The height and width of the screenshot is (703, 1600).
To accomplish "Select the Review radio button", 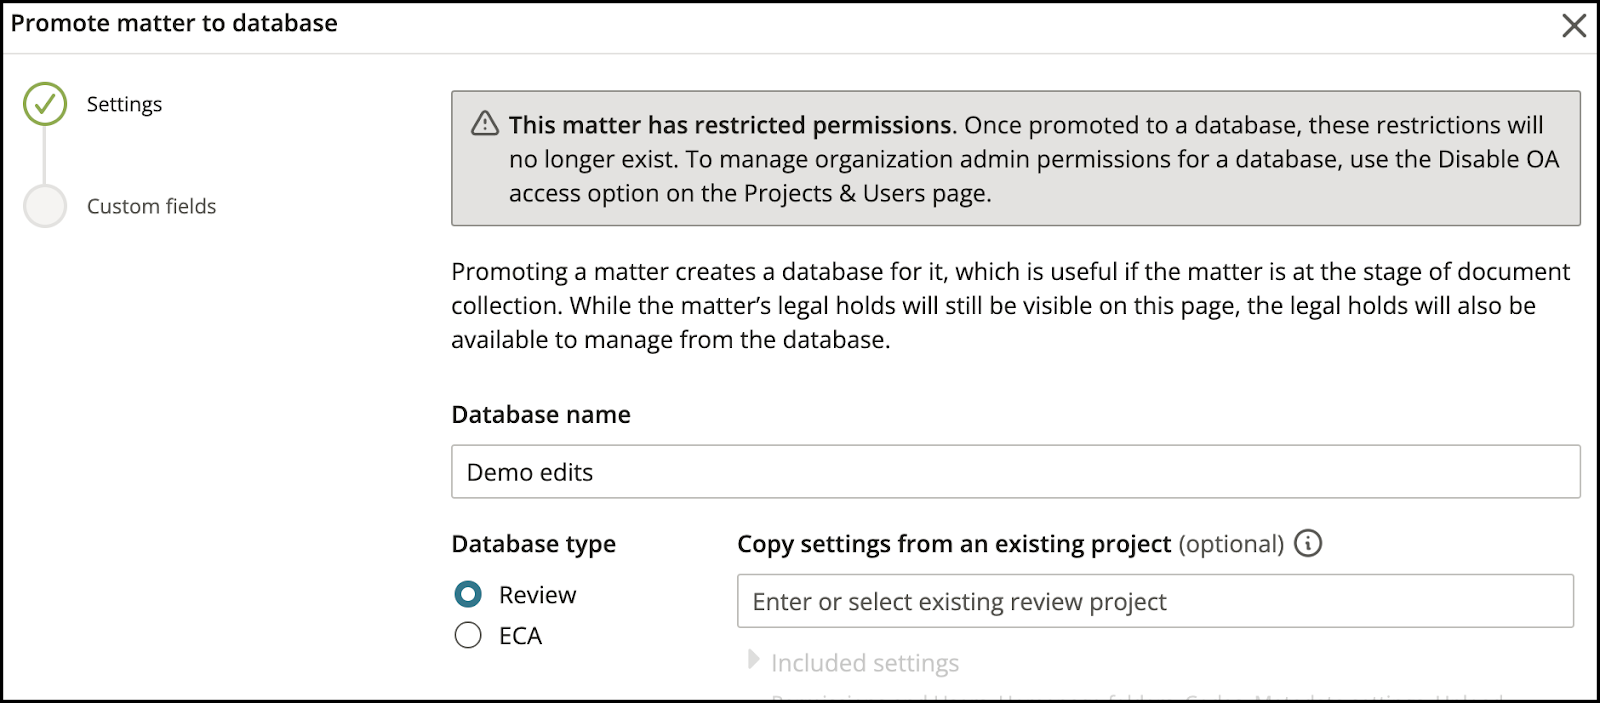I will (468, 594).
